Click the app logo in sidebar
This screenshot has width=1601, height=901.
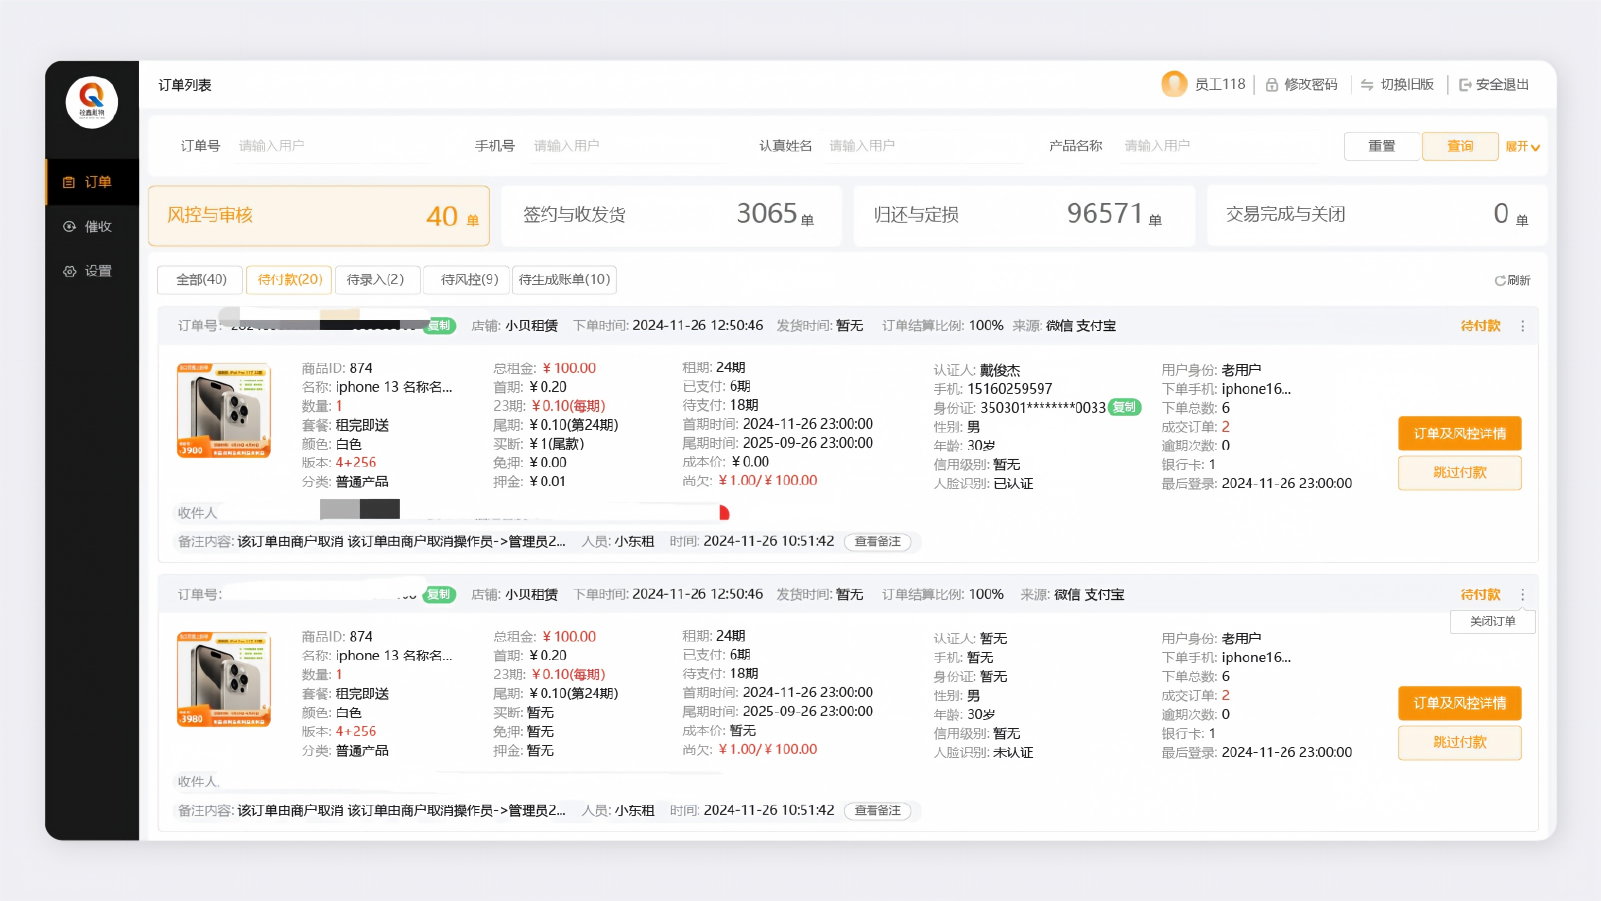(x=92, y=102)
